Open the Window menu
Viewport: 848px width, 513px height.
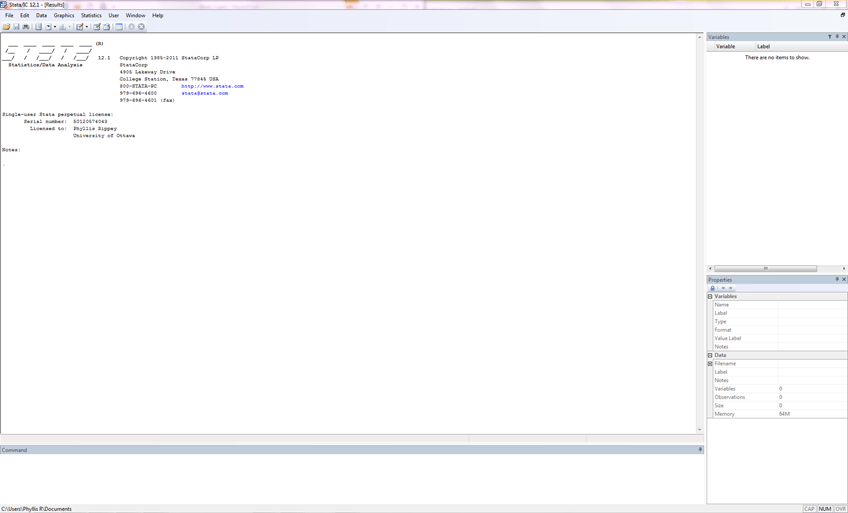pyautogui.click(x=135, y=15)
